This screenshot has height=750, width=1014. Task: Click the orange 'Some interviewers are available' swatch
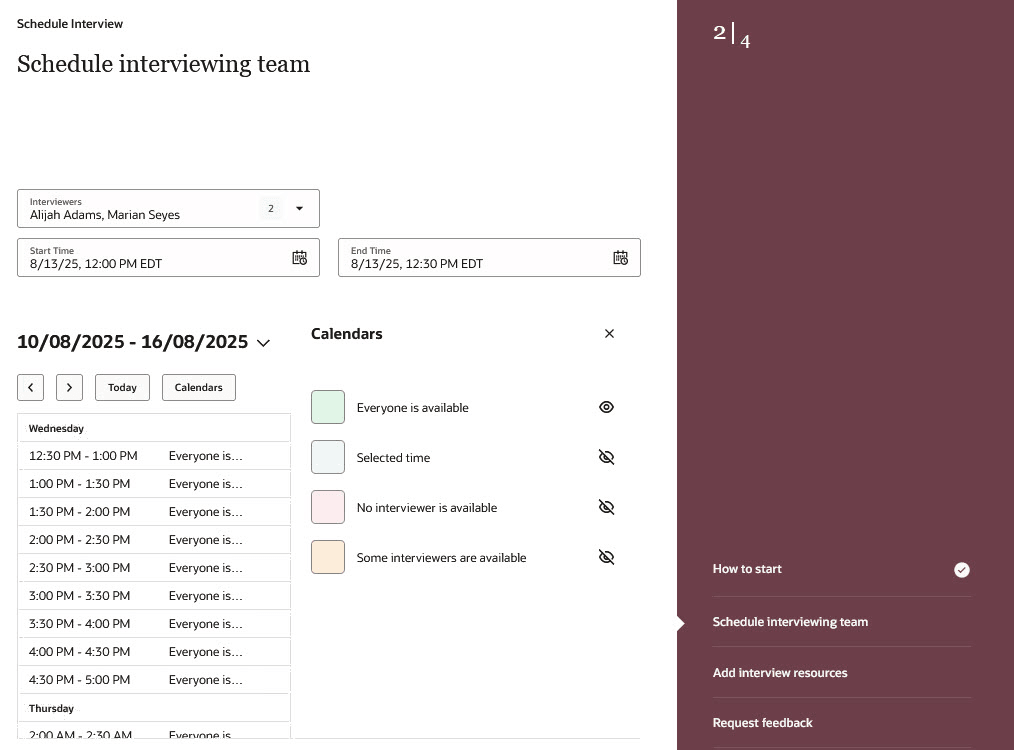[328, 557]
